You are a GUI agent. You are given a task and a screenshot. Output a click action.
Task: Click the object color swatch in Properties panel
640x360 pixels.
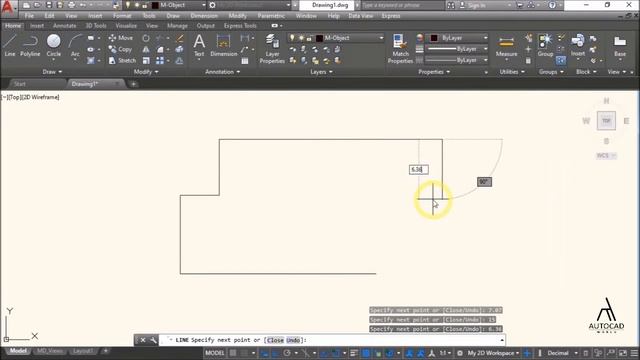tap(434, 38)
